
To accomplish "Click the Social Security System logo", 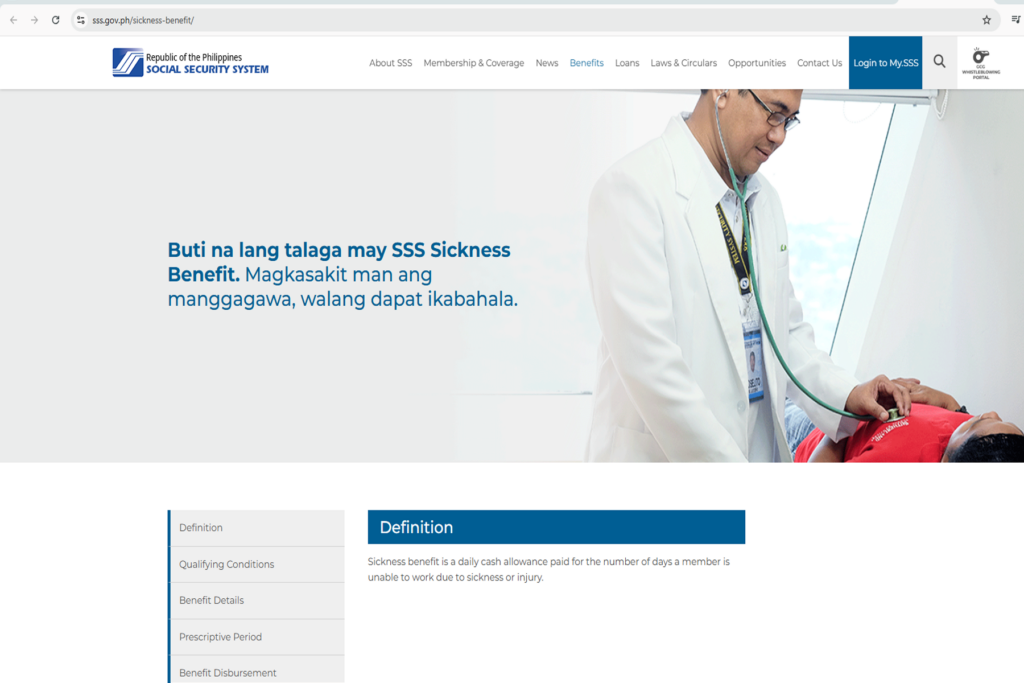I will click(190, 63).
